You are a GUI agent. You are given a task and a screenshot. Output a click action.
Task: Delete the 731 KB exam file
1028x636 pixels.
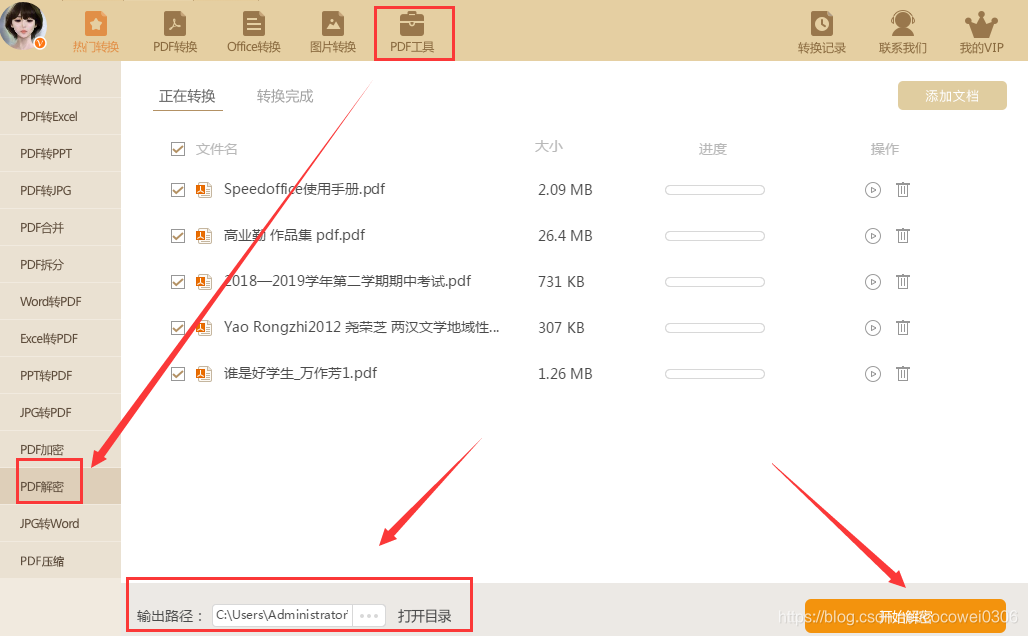pyautogui.click(x=903, y=282)
